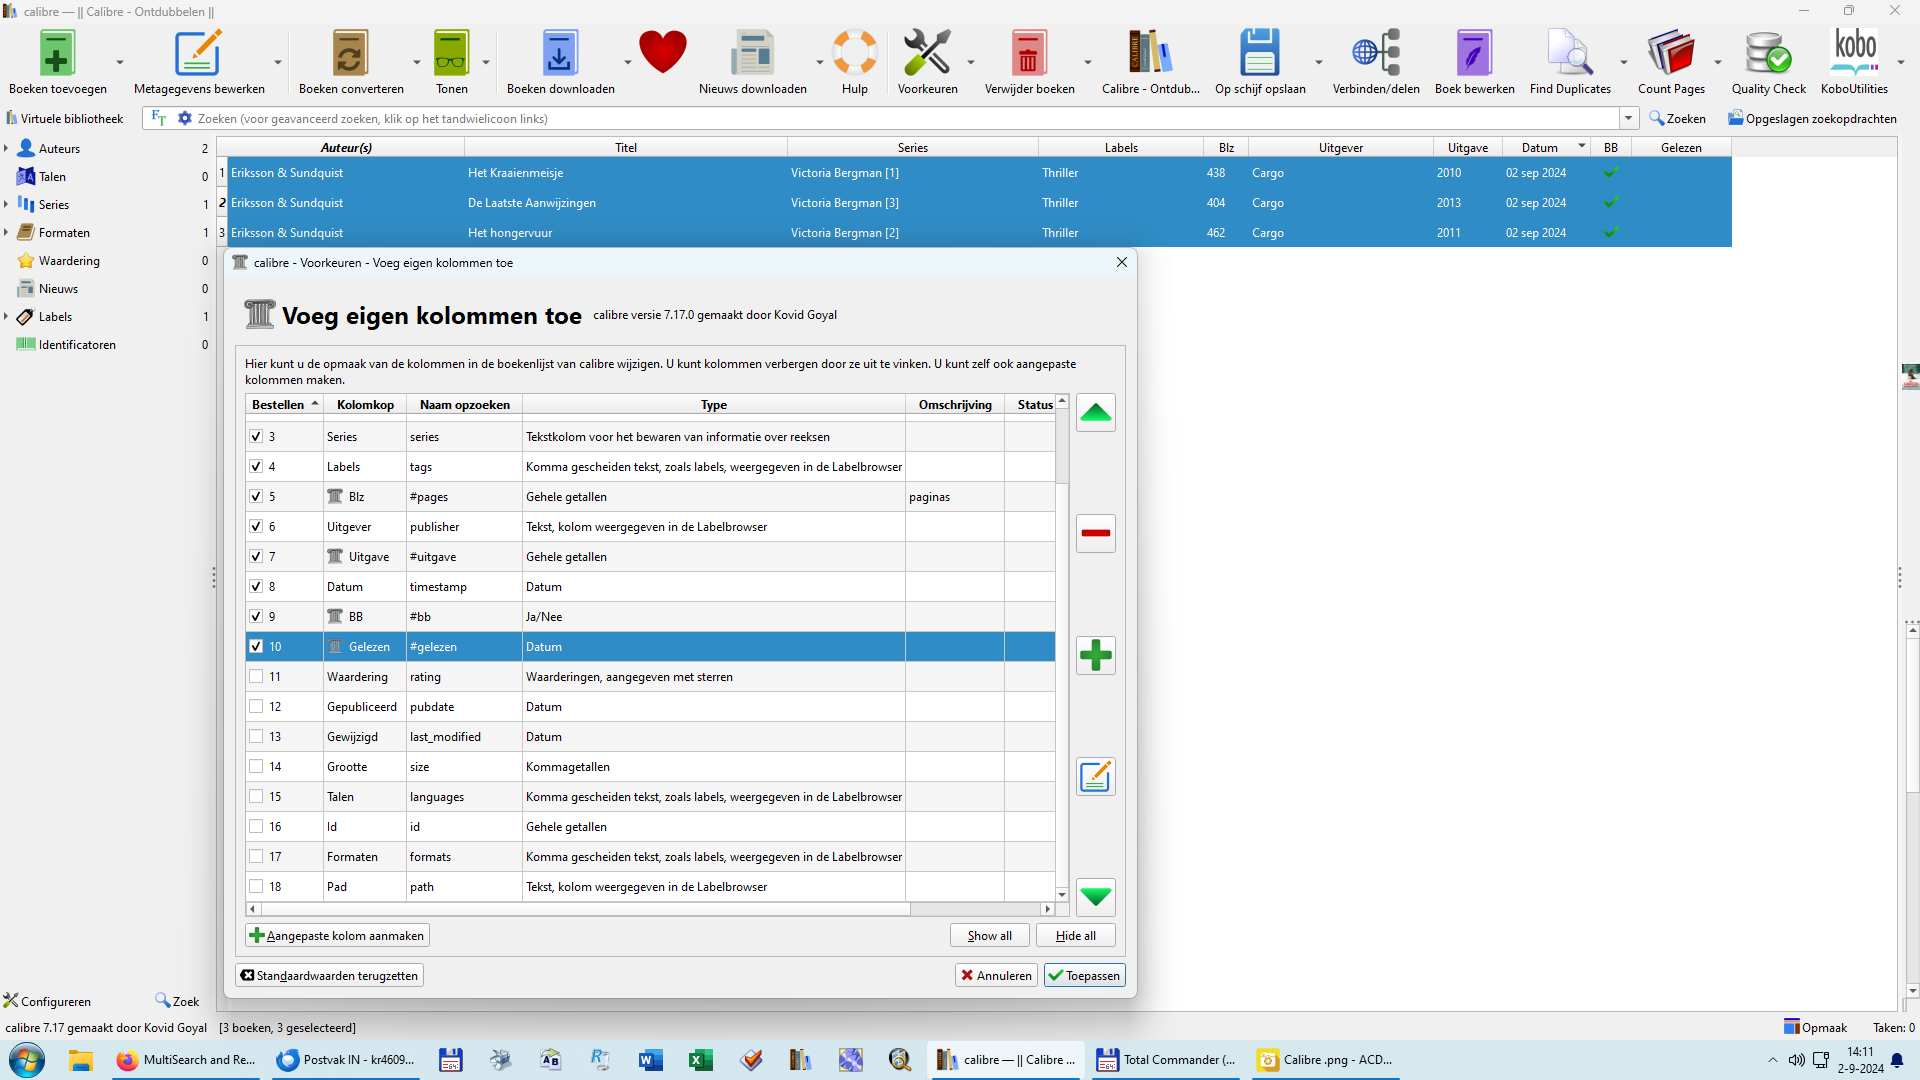The width and height of the screenshot is (1920, 1080).
Task: Uncheck the Gelezen column checkbox
Action: point(256,647)
